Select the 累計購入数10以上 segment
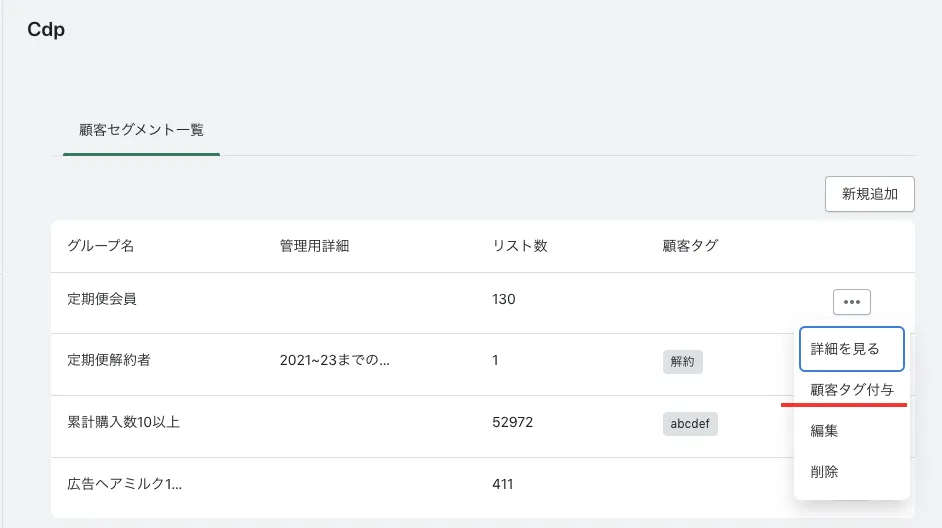Viewport: 942px width, 528px height. tap(123, 422)
